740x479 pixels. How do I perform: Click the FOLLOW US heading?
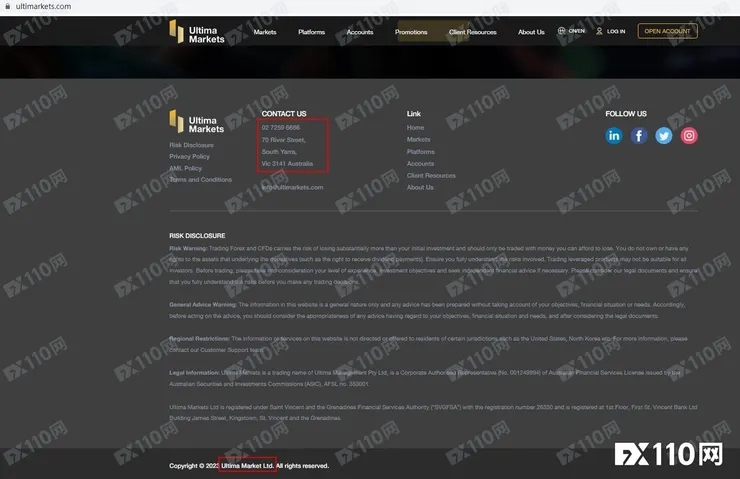[x=626, y=114]
